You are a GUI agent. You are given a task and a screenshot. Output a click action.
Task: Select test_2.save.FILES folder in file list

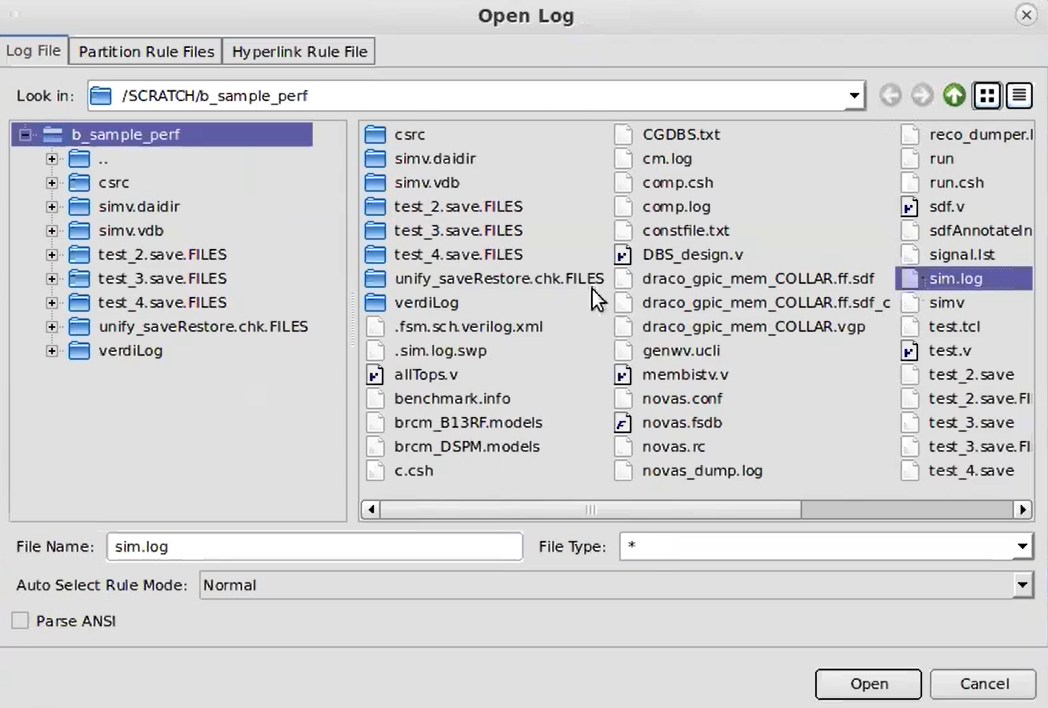pyautogui.click(x=444, y=207)
